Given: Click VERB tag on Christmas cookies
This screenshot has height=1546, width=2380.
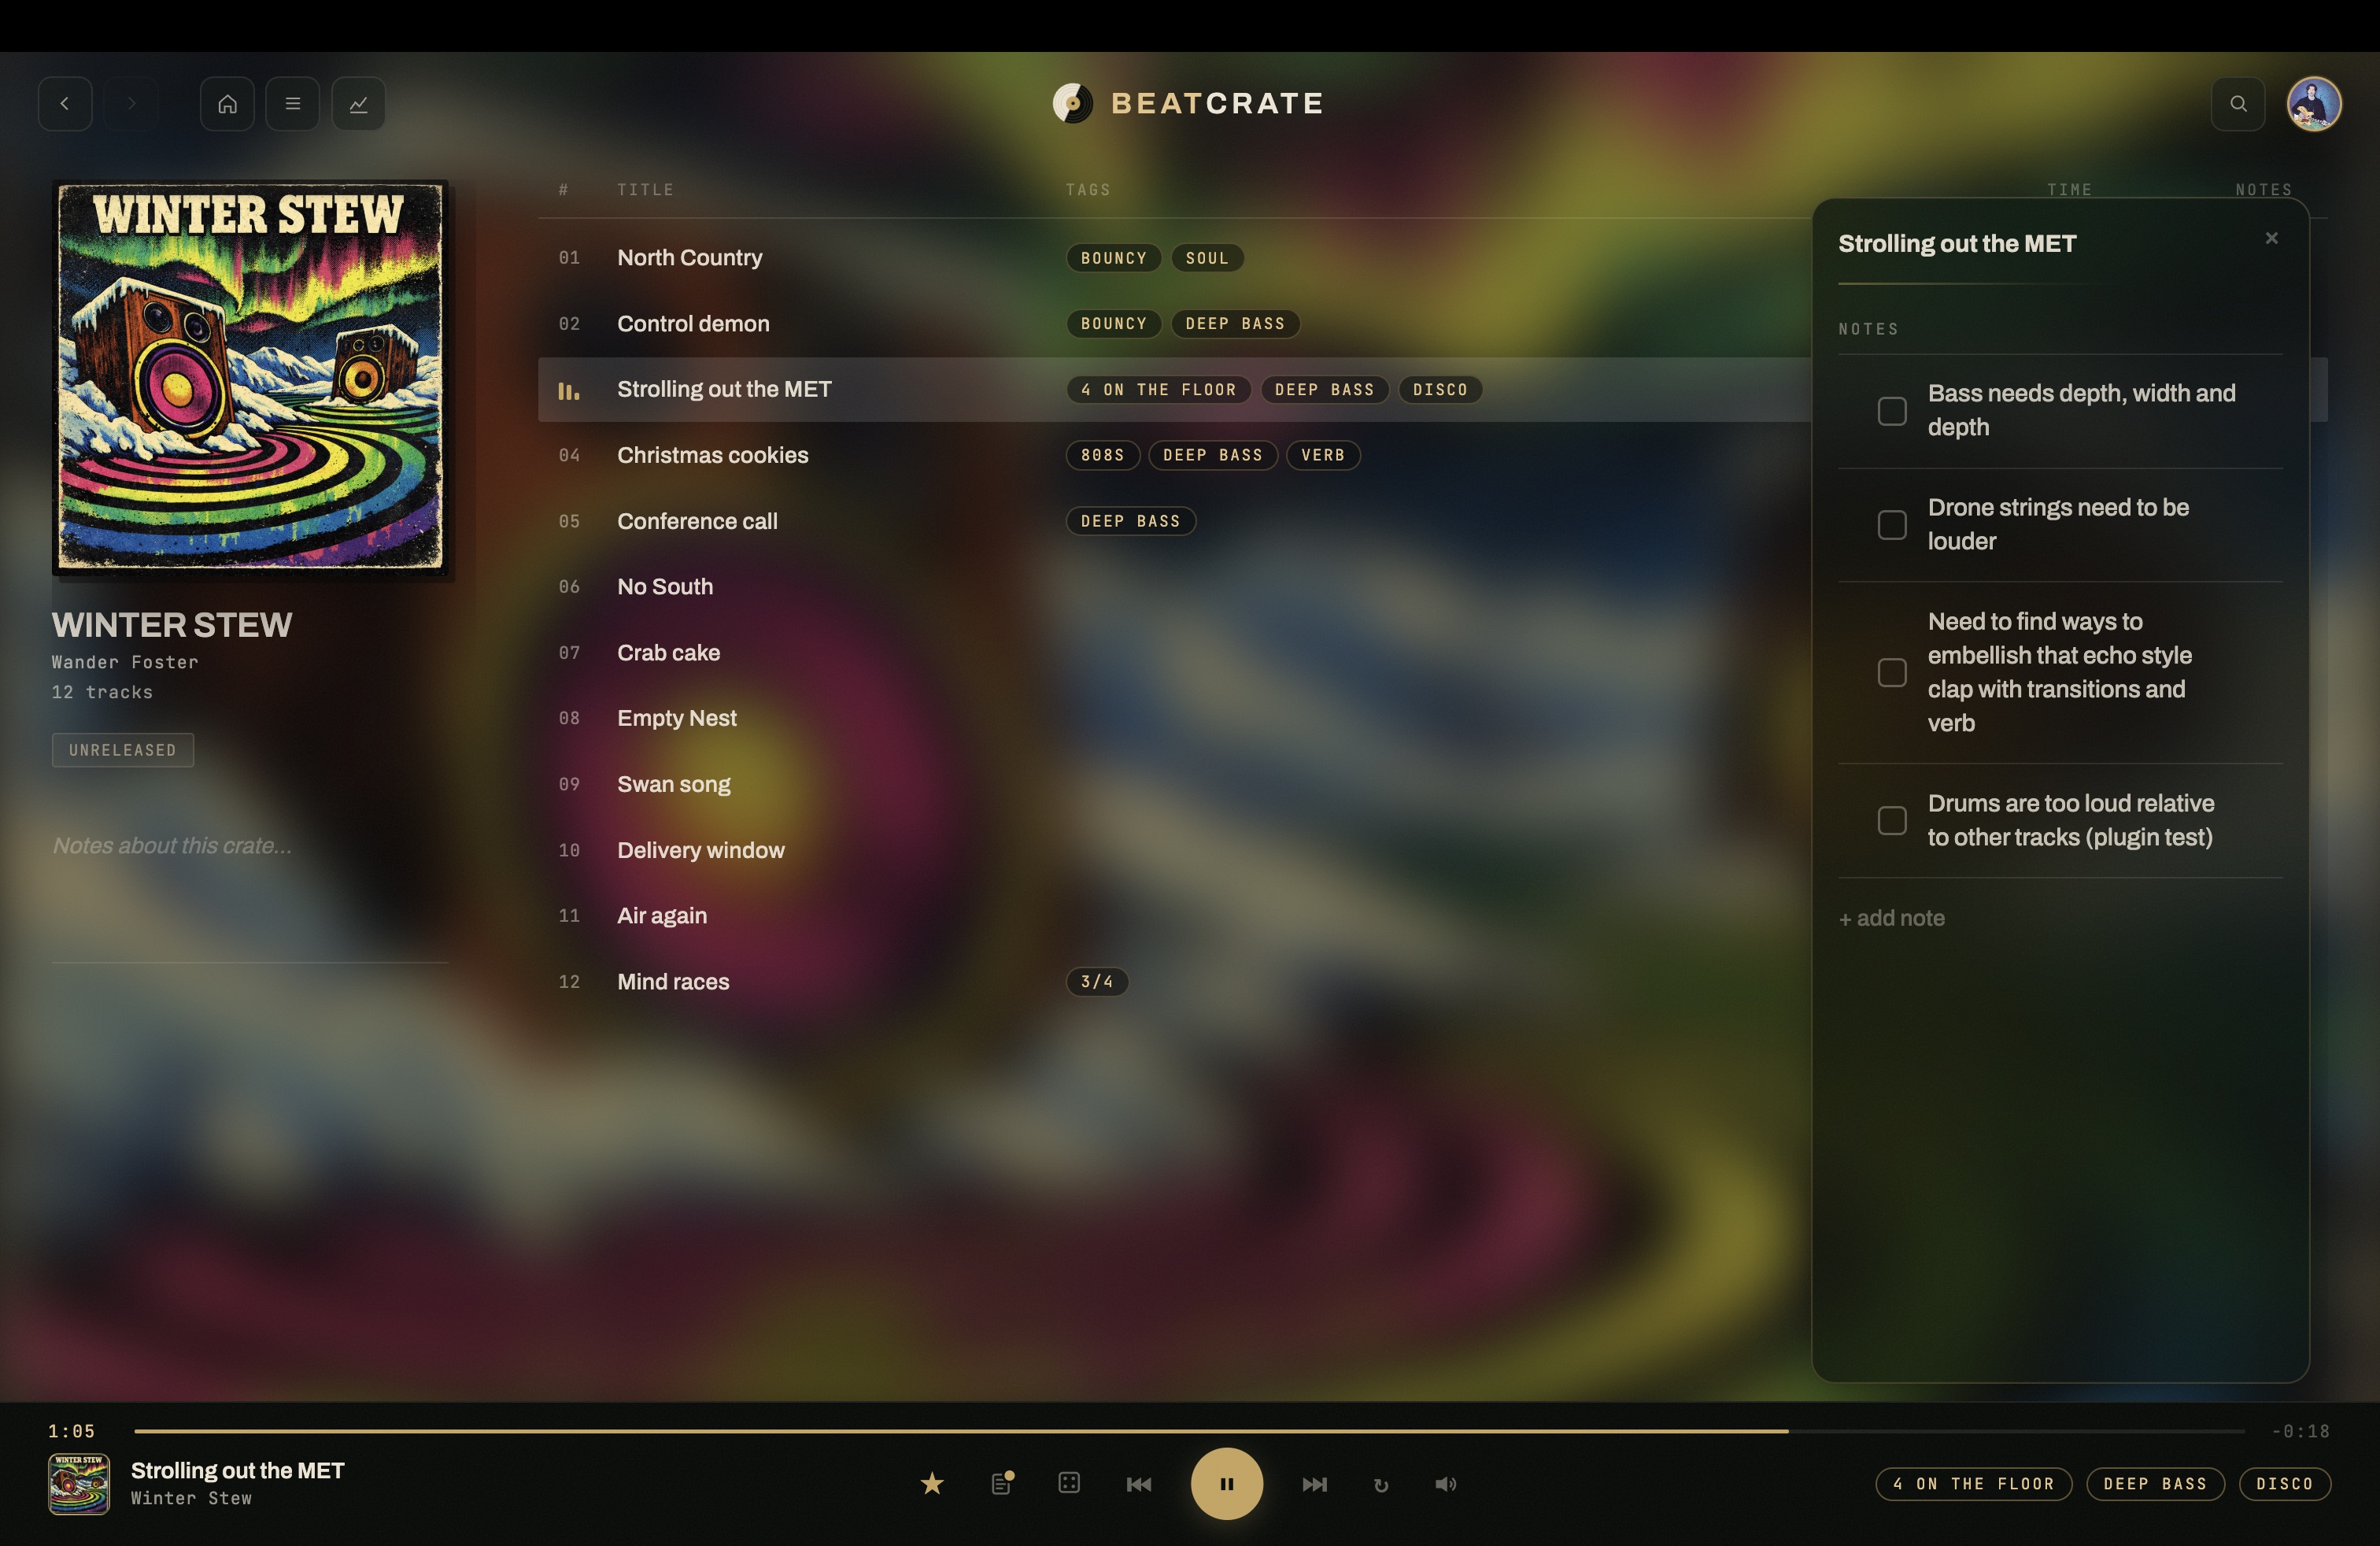Looking at the screenshot, I should point(1323,455).
